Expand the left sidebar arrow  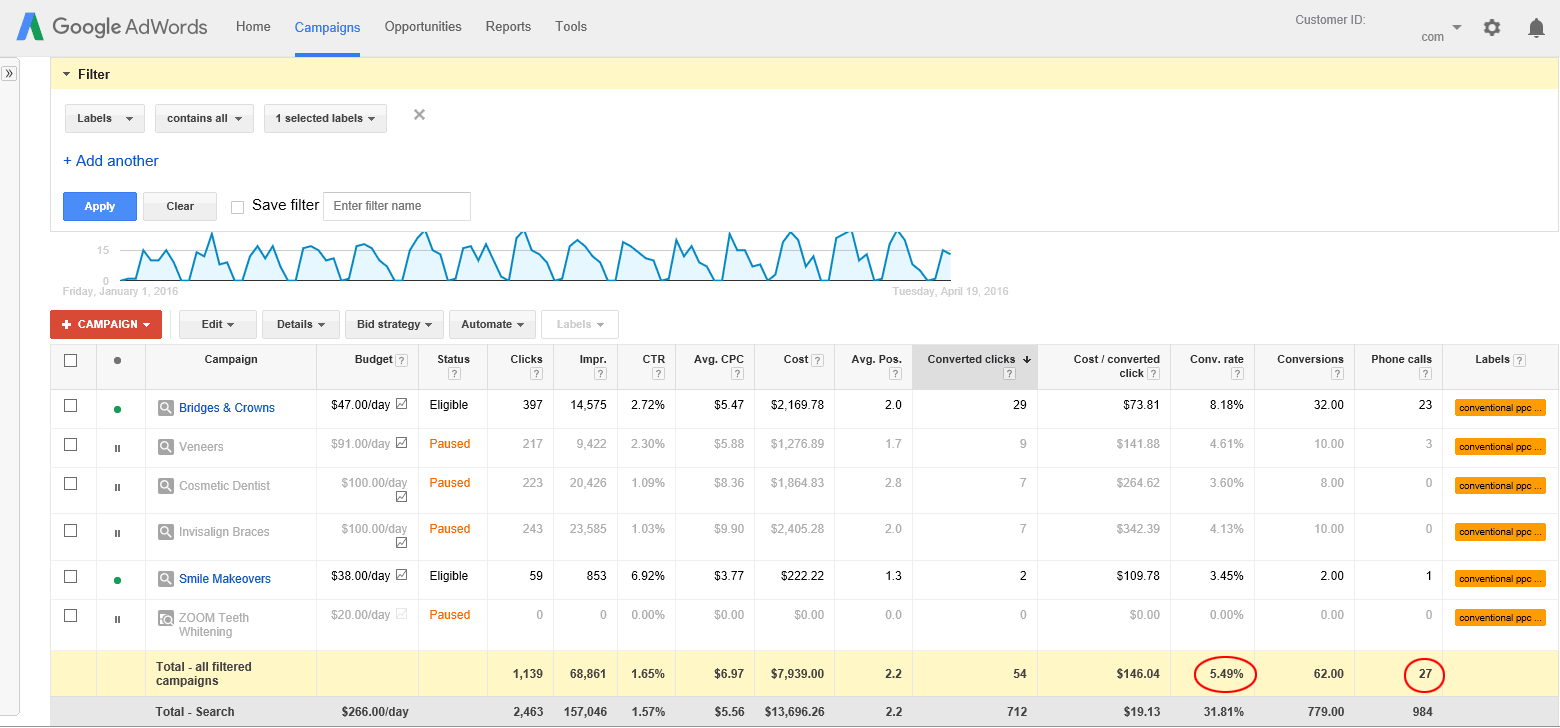[x=9, y=73]
